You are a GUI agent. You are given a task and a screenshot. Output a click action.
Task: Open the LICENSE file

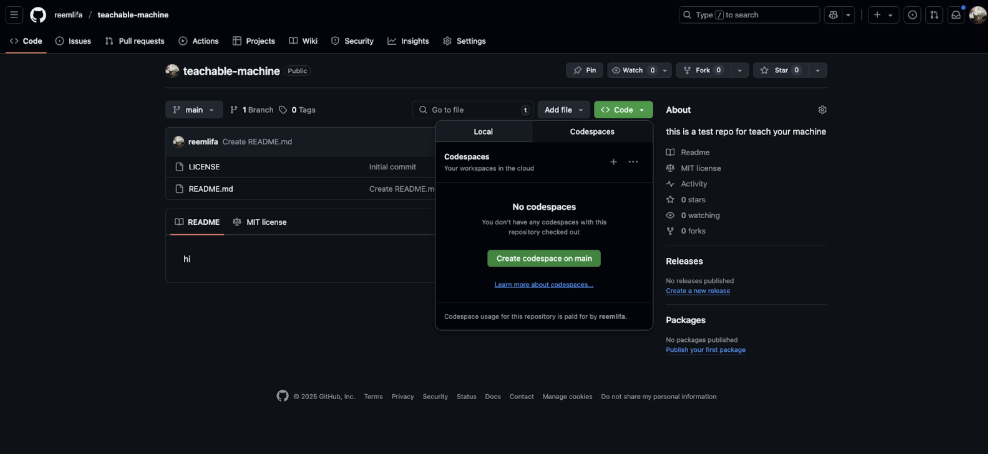[x=204, y=167]
